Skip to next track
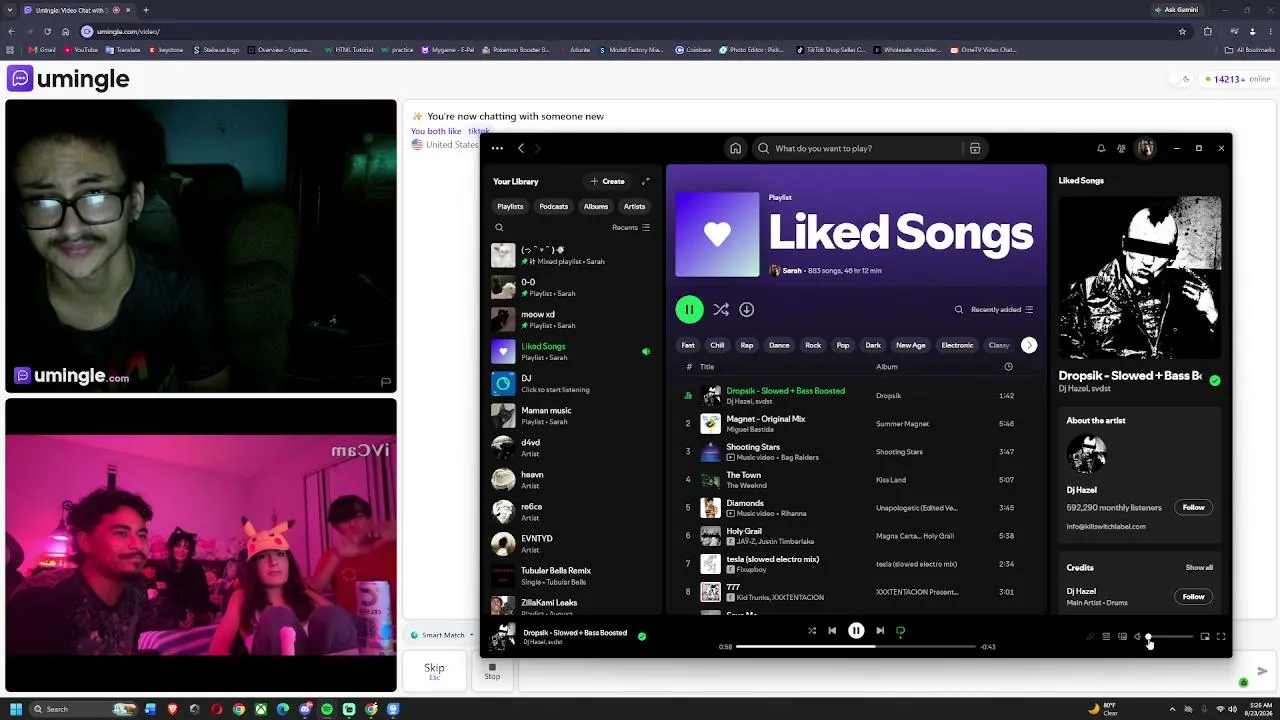 pos(880,631)
